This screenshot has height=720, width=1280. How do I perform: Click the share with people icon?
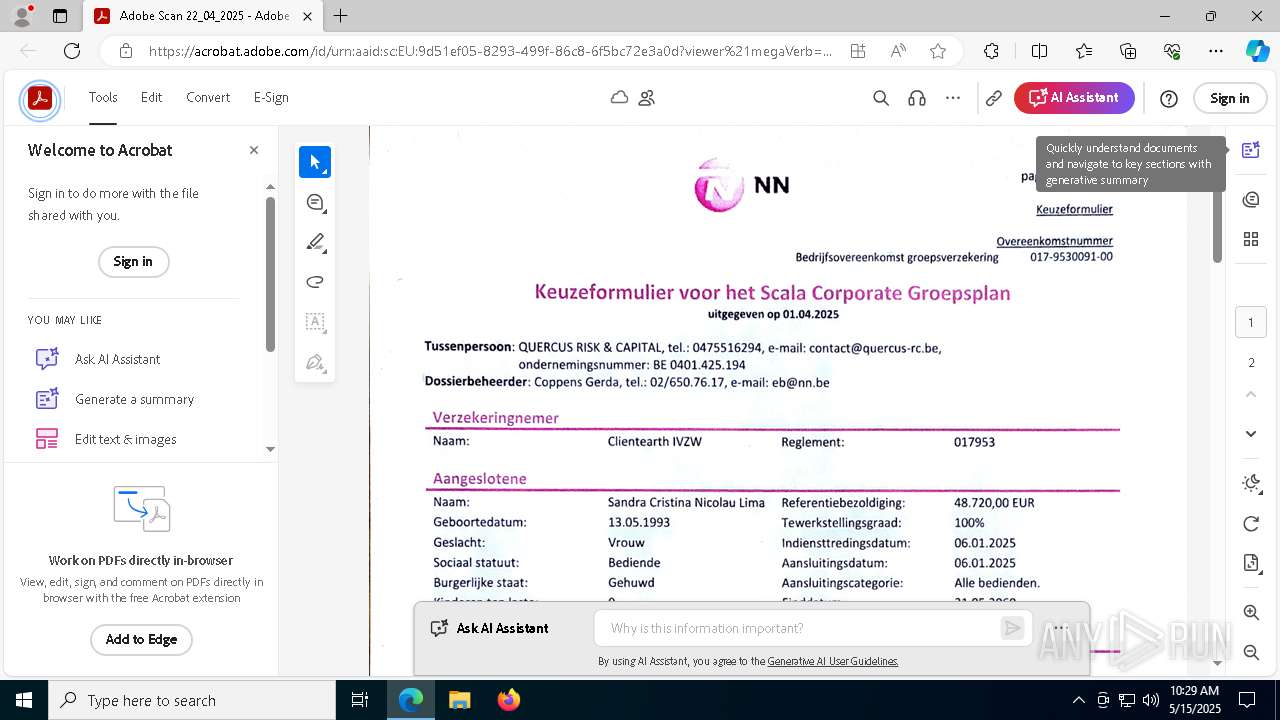coord(647,97)
